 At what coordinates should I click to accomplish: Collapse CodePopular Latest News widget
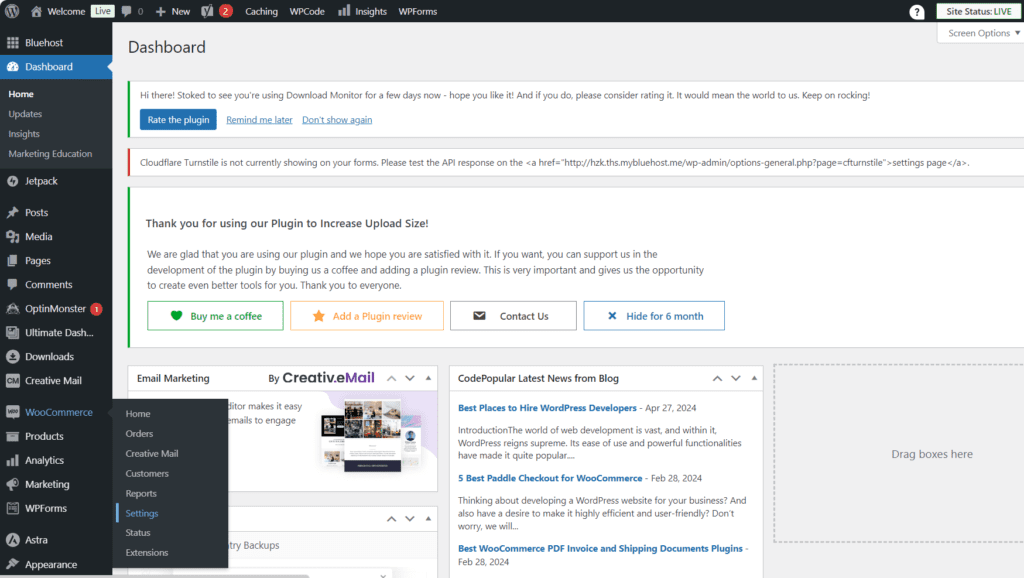754,378
